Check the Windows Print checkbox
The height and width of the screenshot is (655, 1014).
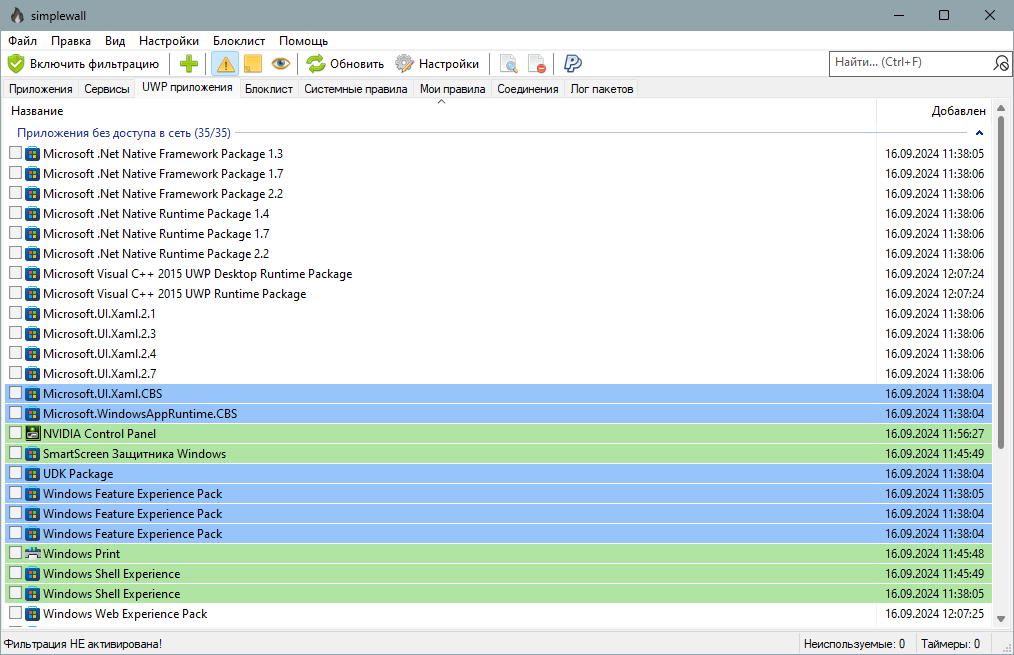(16, 553)
